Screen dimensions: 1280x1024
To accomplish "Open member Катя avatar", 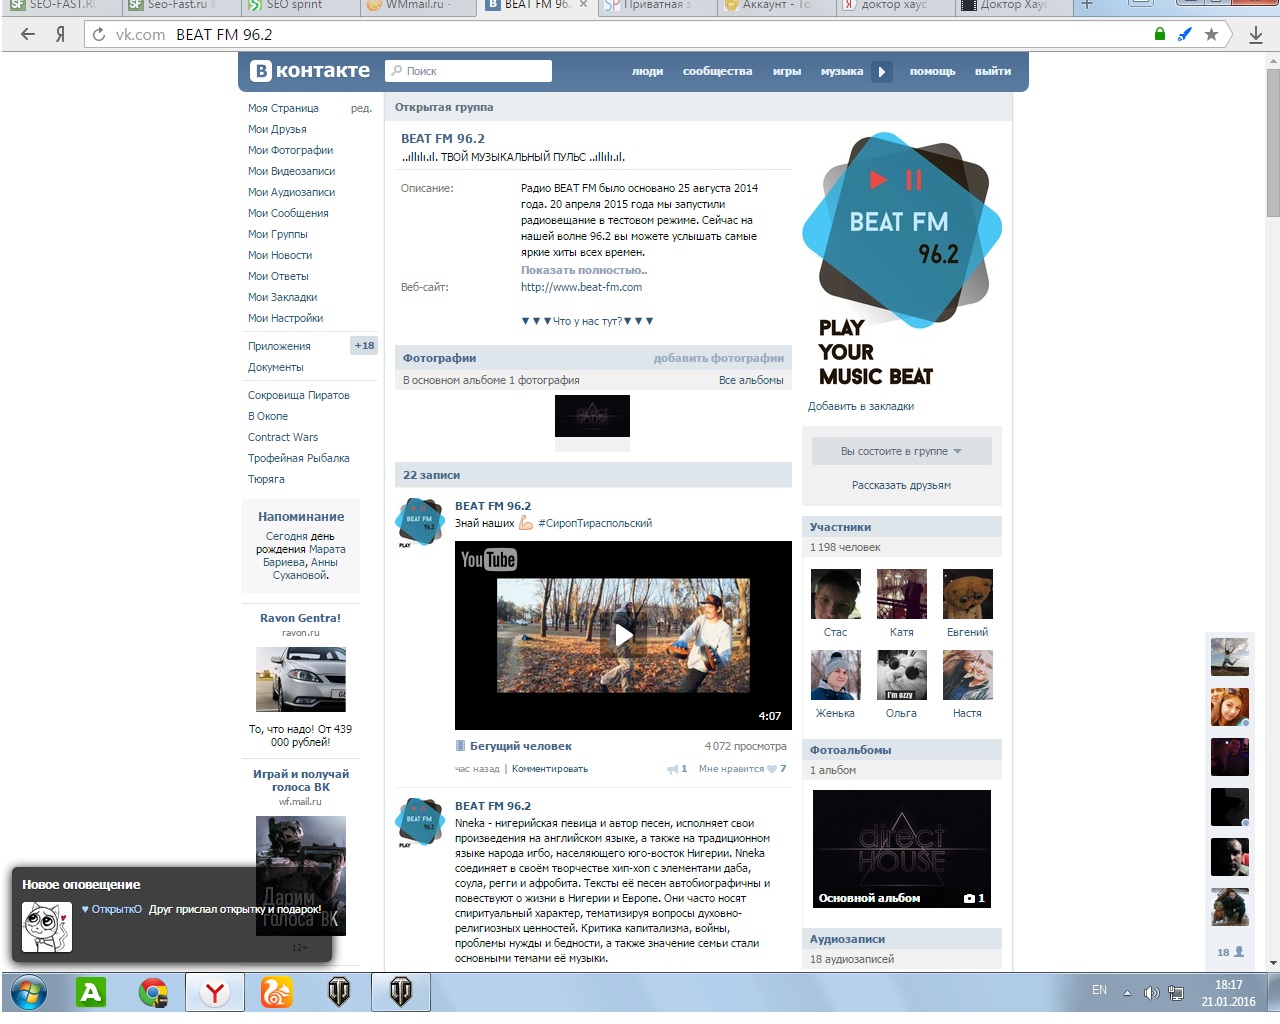I will point(902,594).
